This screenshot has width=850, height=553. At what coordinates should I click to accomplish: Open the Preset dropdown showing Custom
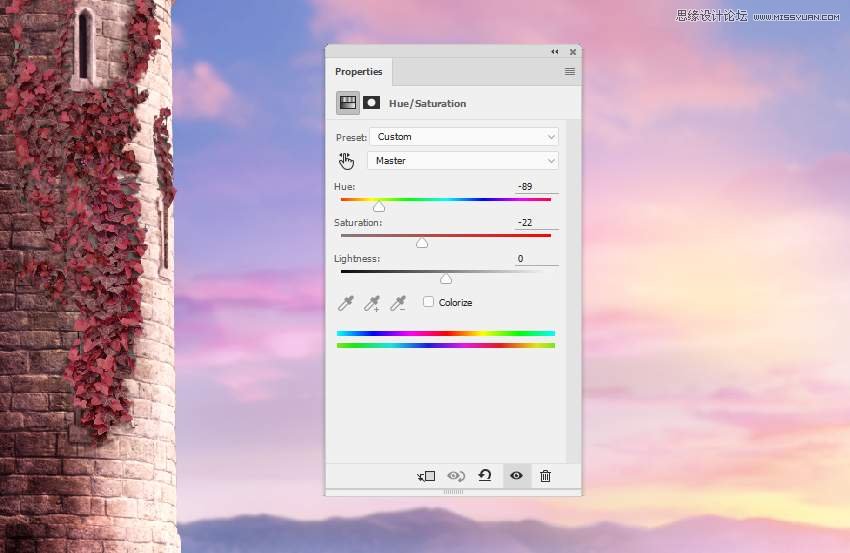click(x=464, y=137)
